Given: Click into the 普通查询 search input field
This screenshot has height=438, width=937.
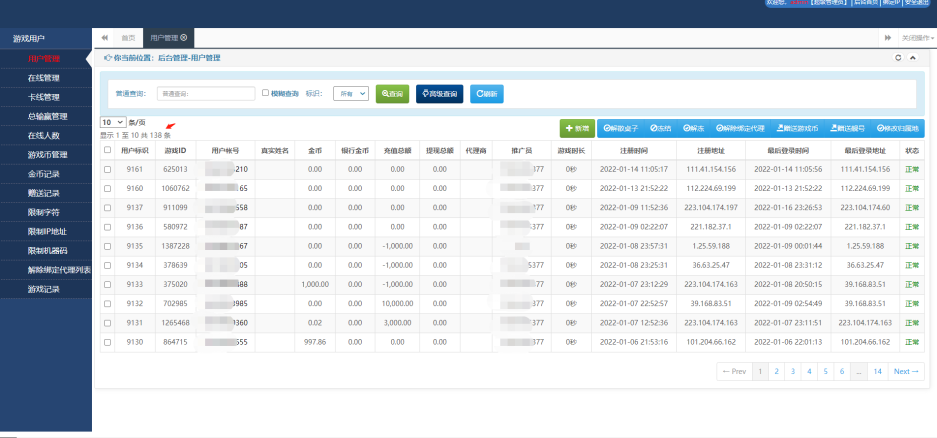Looking at the screenshot, I should [205, 93].
